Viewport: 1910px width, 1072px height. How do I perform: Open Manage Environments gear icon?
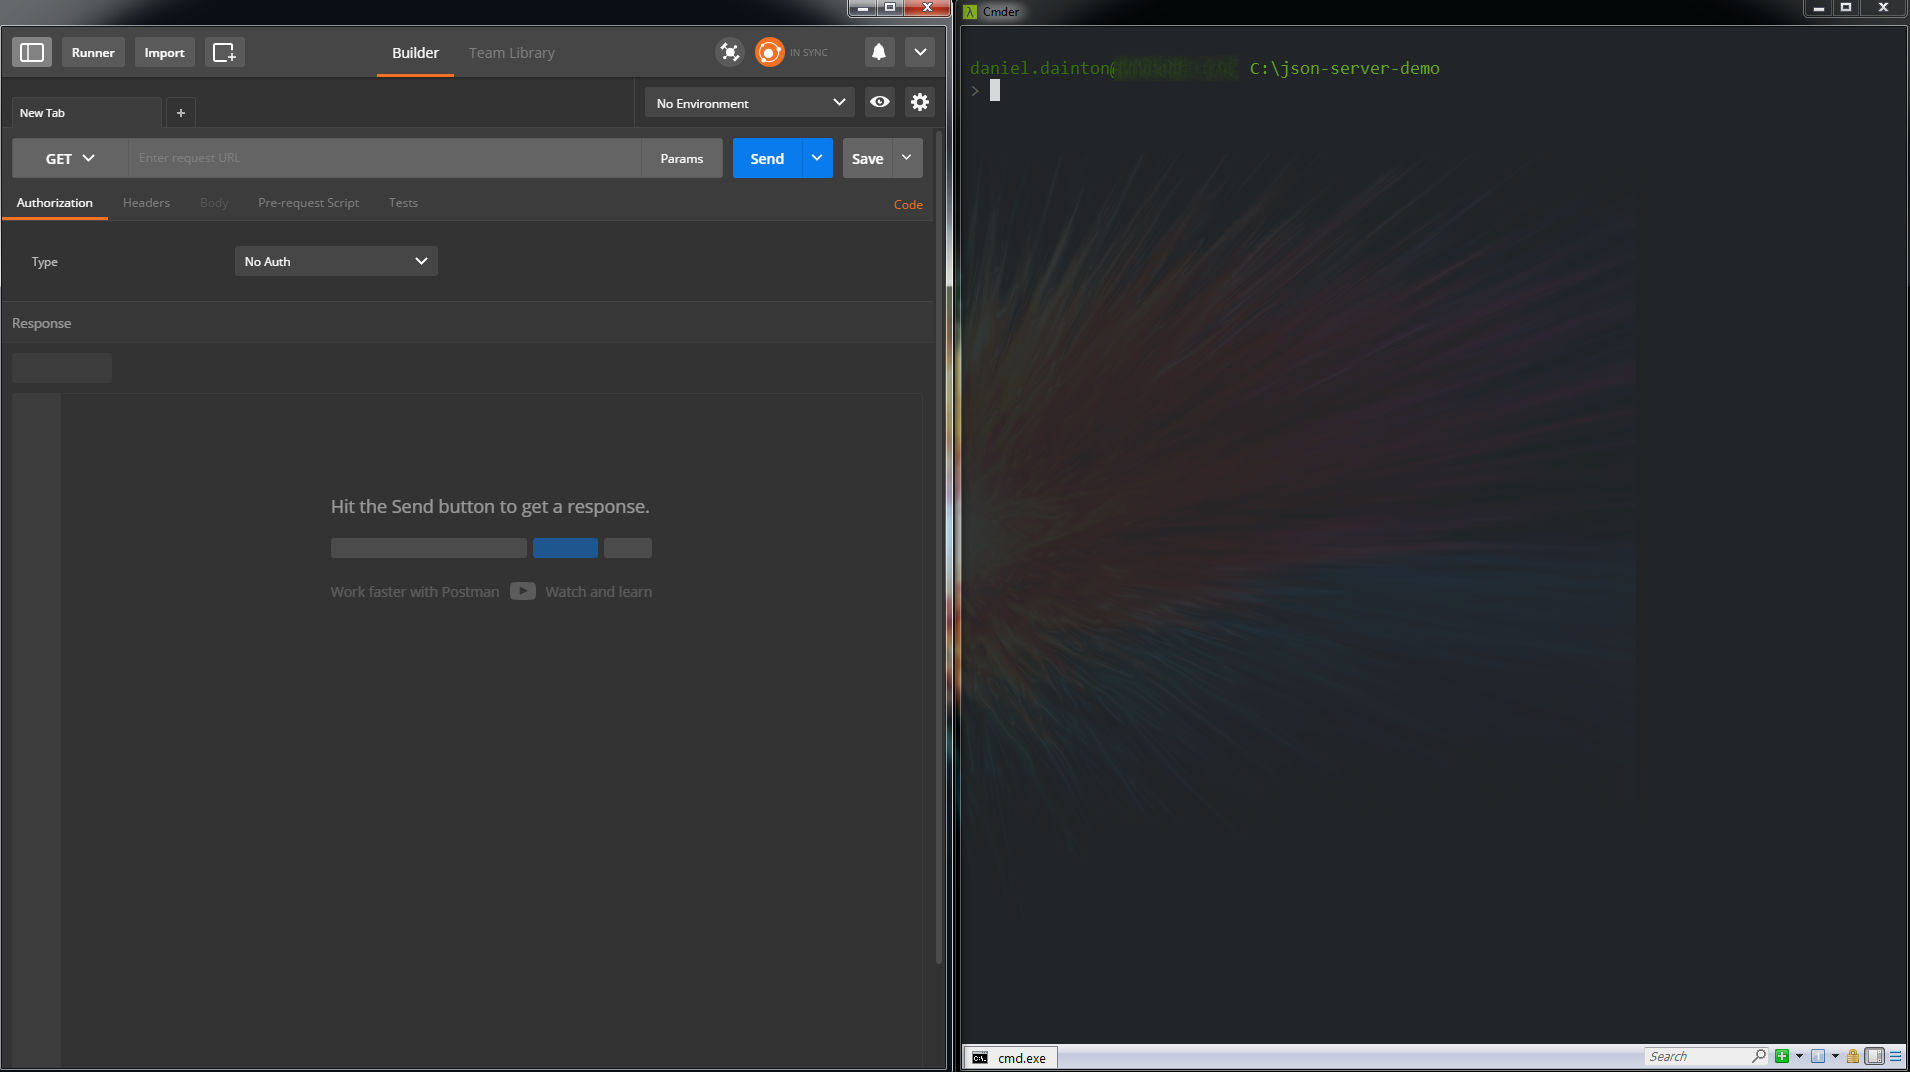919,102
